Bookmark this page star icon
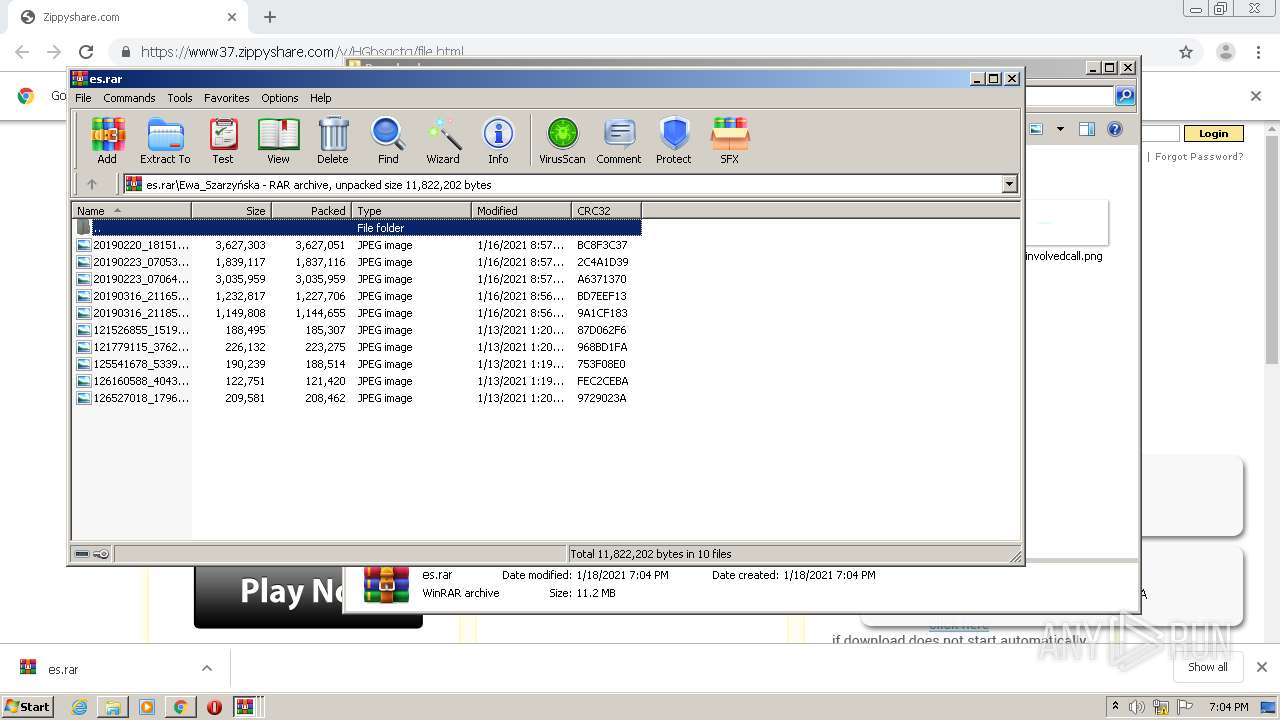The image size is (1280, 720). click(1186, 52)
